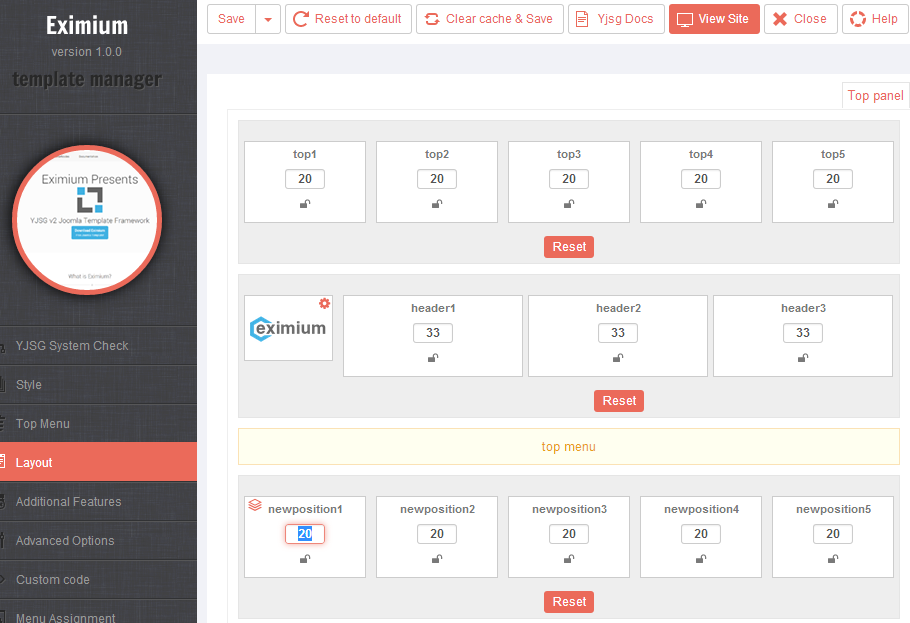Toggle the lock icon under top2
This screenshot has height=623, width=910.
coord(437,204)
